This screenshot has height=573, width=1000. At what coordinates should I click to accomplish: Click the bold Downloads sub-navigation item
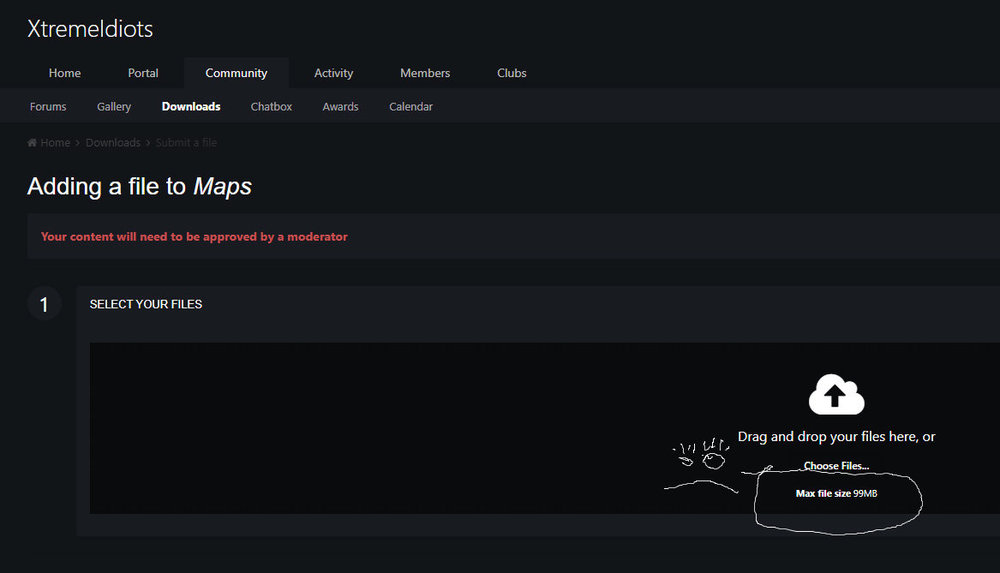pos(191,107)
